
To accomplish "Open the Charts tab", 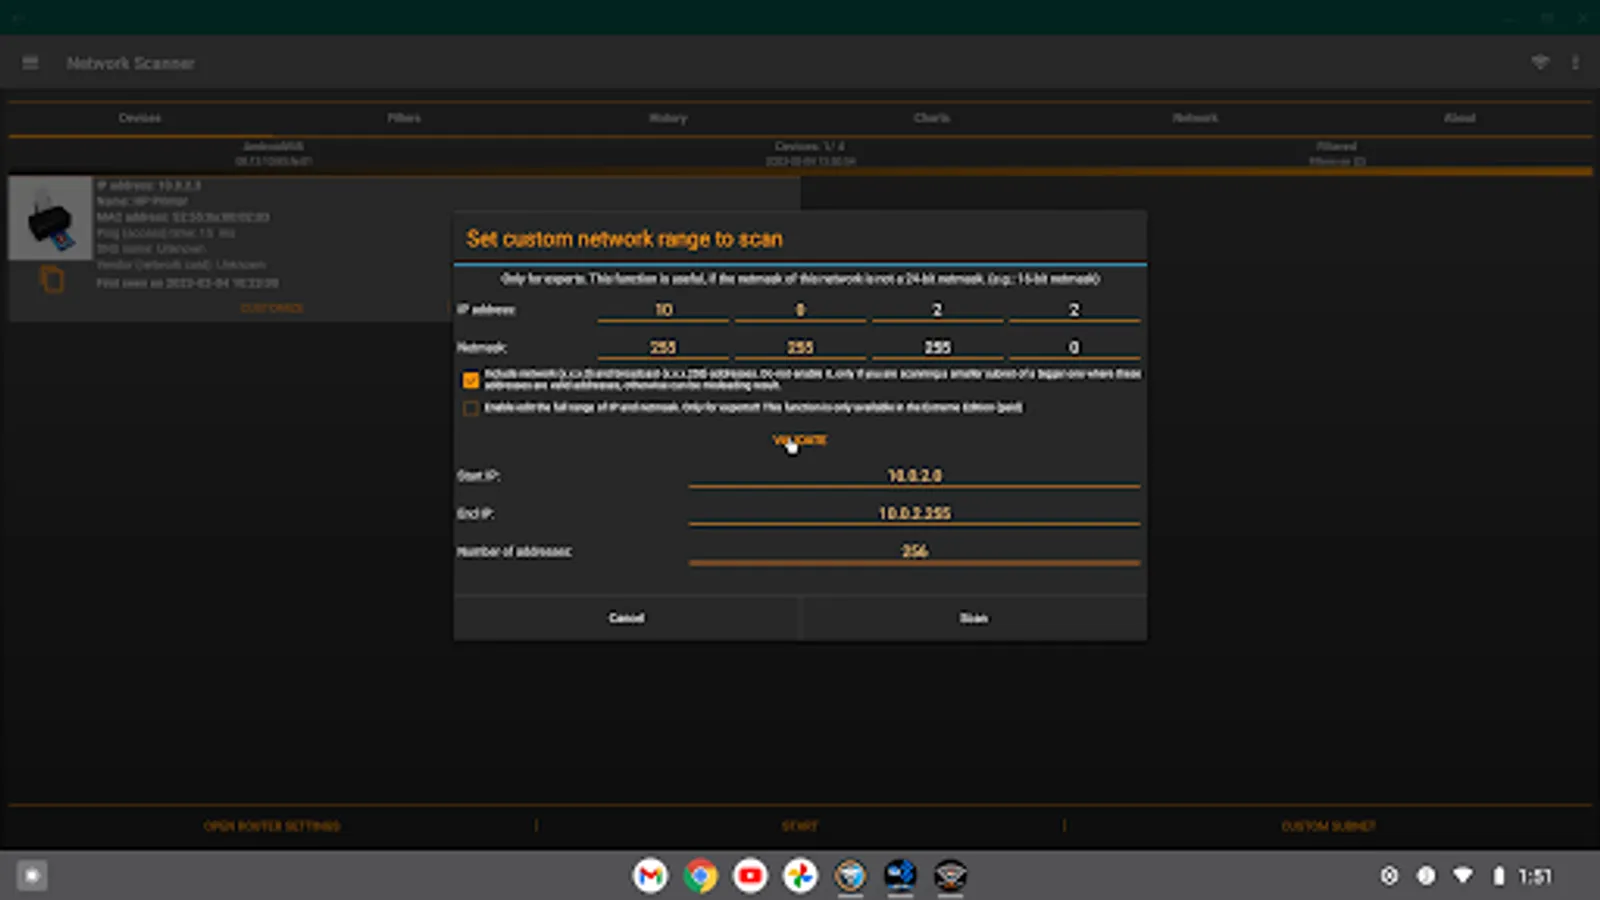I will coord(932,118).
